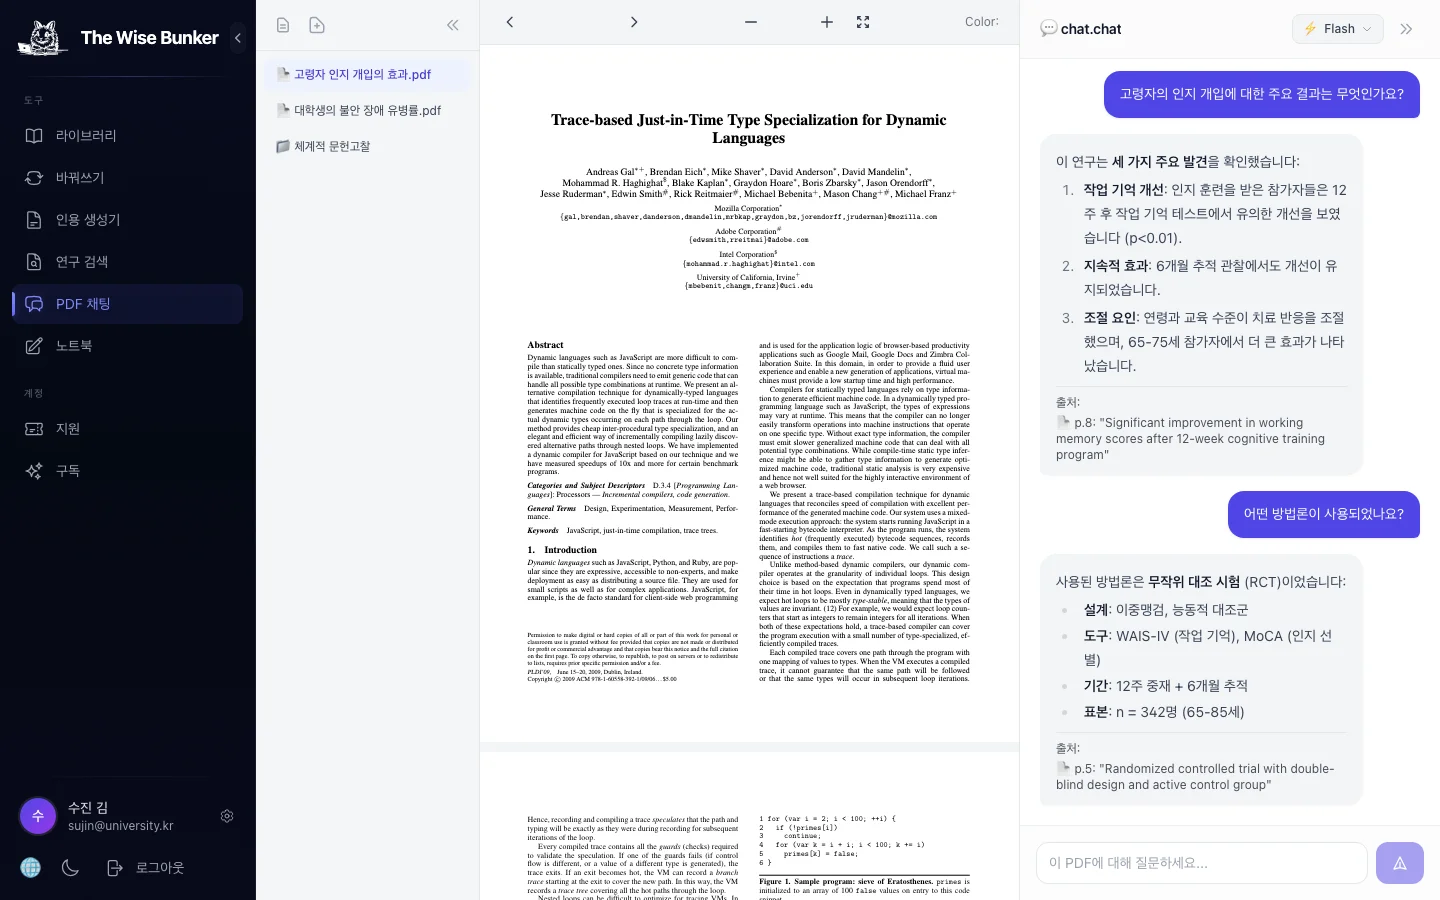Switch to 대학생의 불안 장애 유병률.pdf
The height and width of the screenshot is (900, 1440).
[368, 110]
